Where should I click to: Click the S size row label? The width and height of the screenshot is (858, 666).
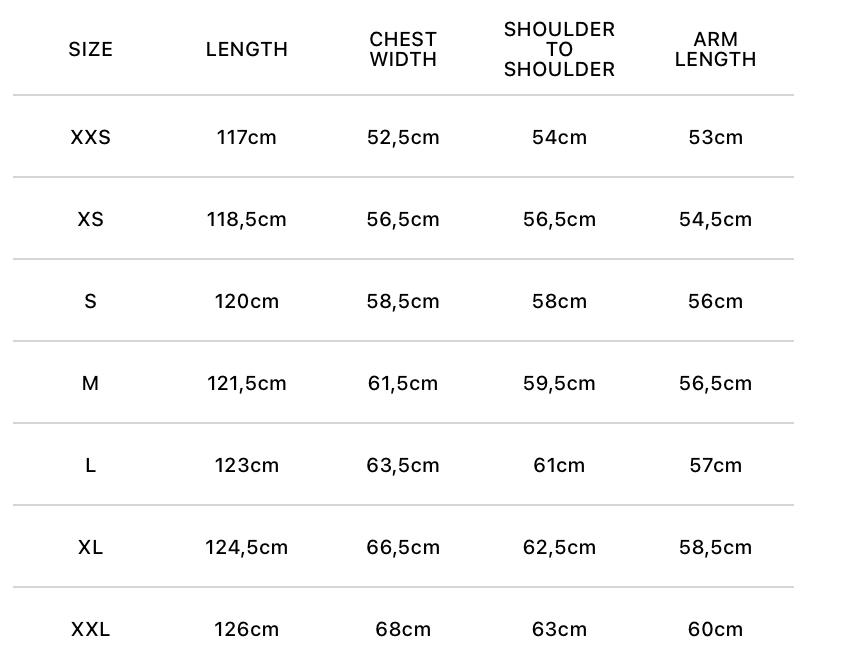pyautogui.click(x=90, y=301)
